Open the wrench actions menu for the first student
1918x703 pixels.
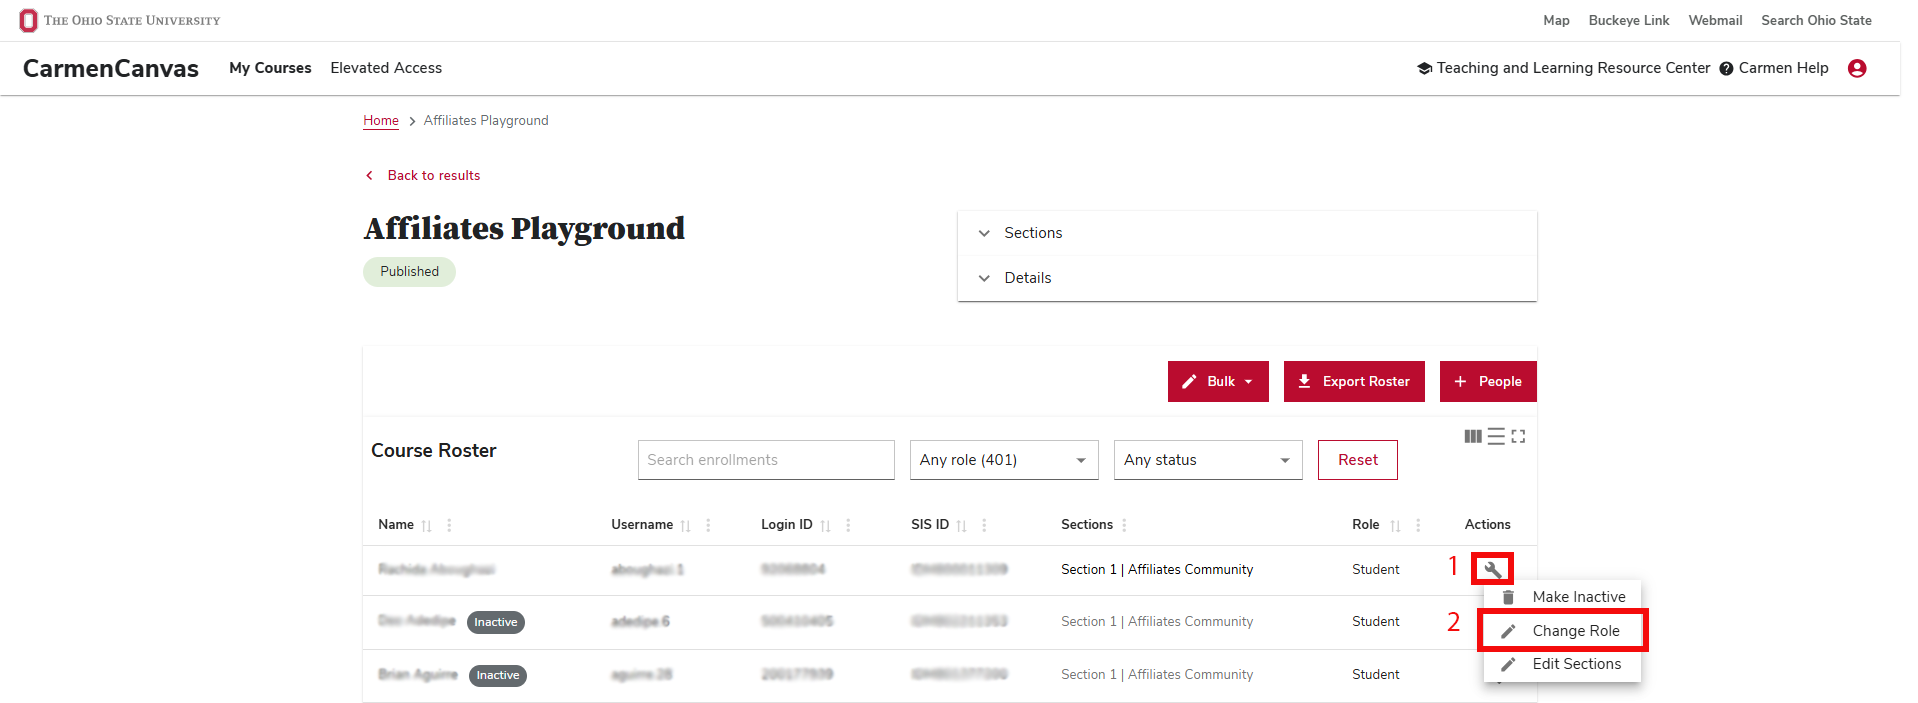click(1492, 569)
